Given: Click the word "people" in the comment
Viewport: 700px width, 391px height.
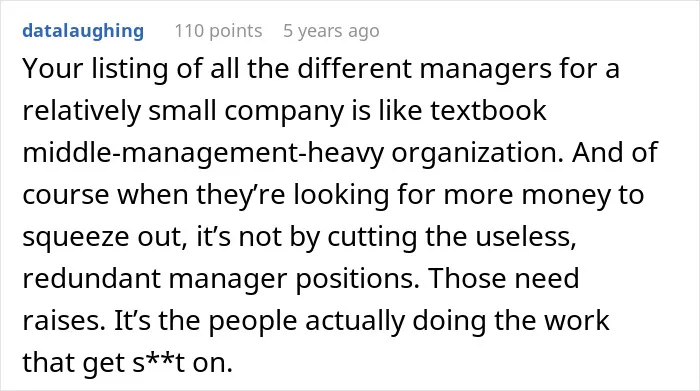Looking at the screenshot, I should 253,323.
